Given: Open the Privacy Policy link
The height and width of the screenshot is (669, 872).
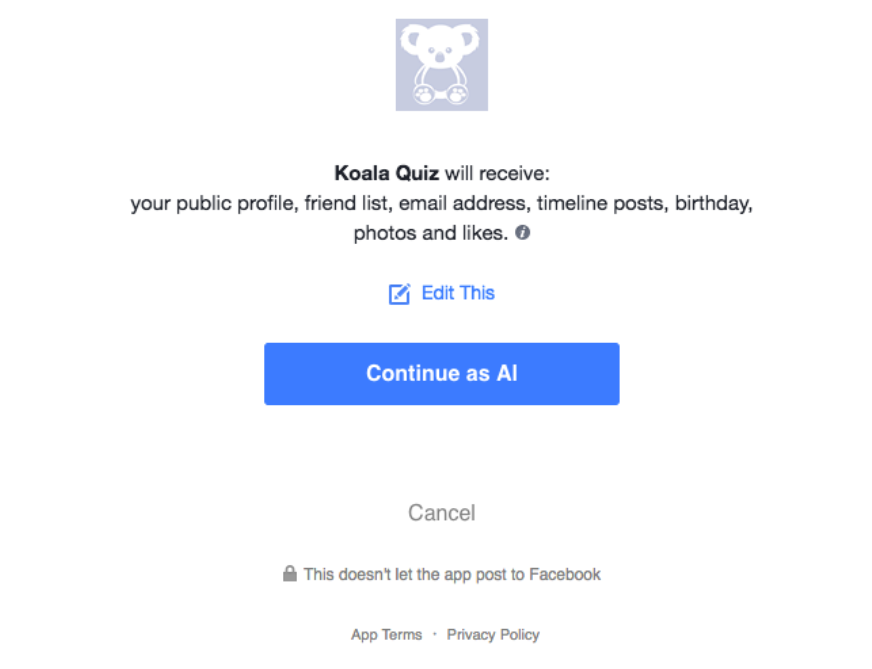Looking at the screenshot, I should (493, 634).
